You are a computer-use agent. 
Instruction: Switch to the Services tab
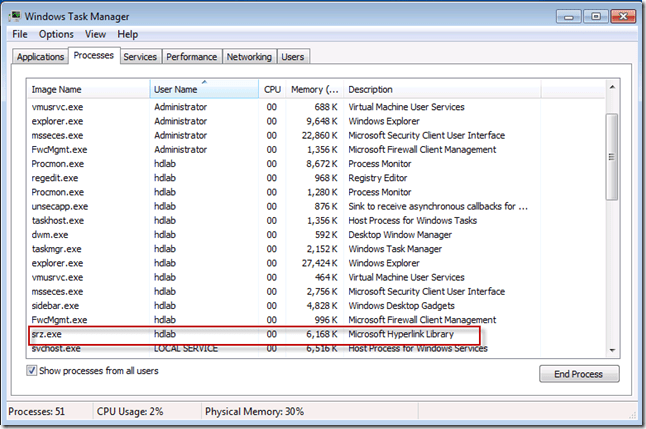[139, 57]
